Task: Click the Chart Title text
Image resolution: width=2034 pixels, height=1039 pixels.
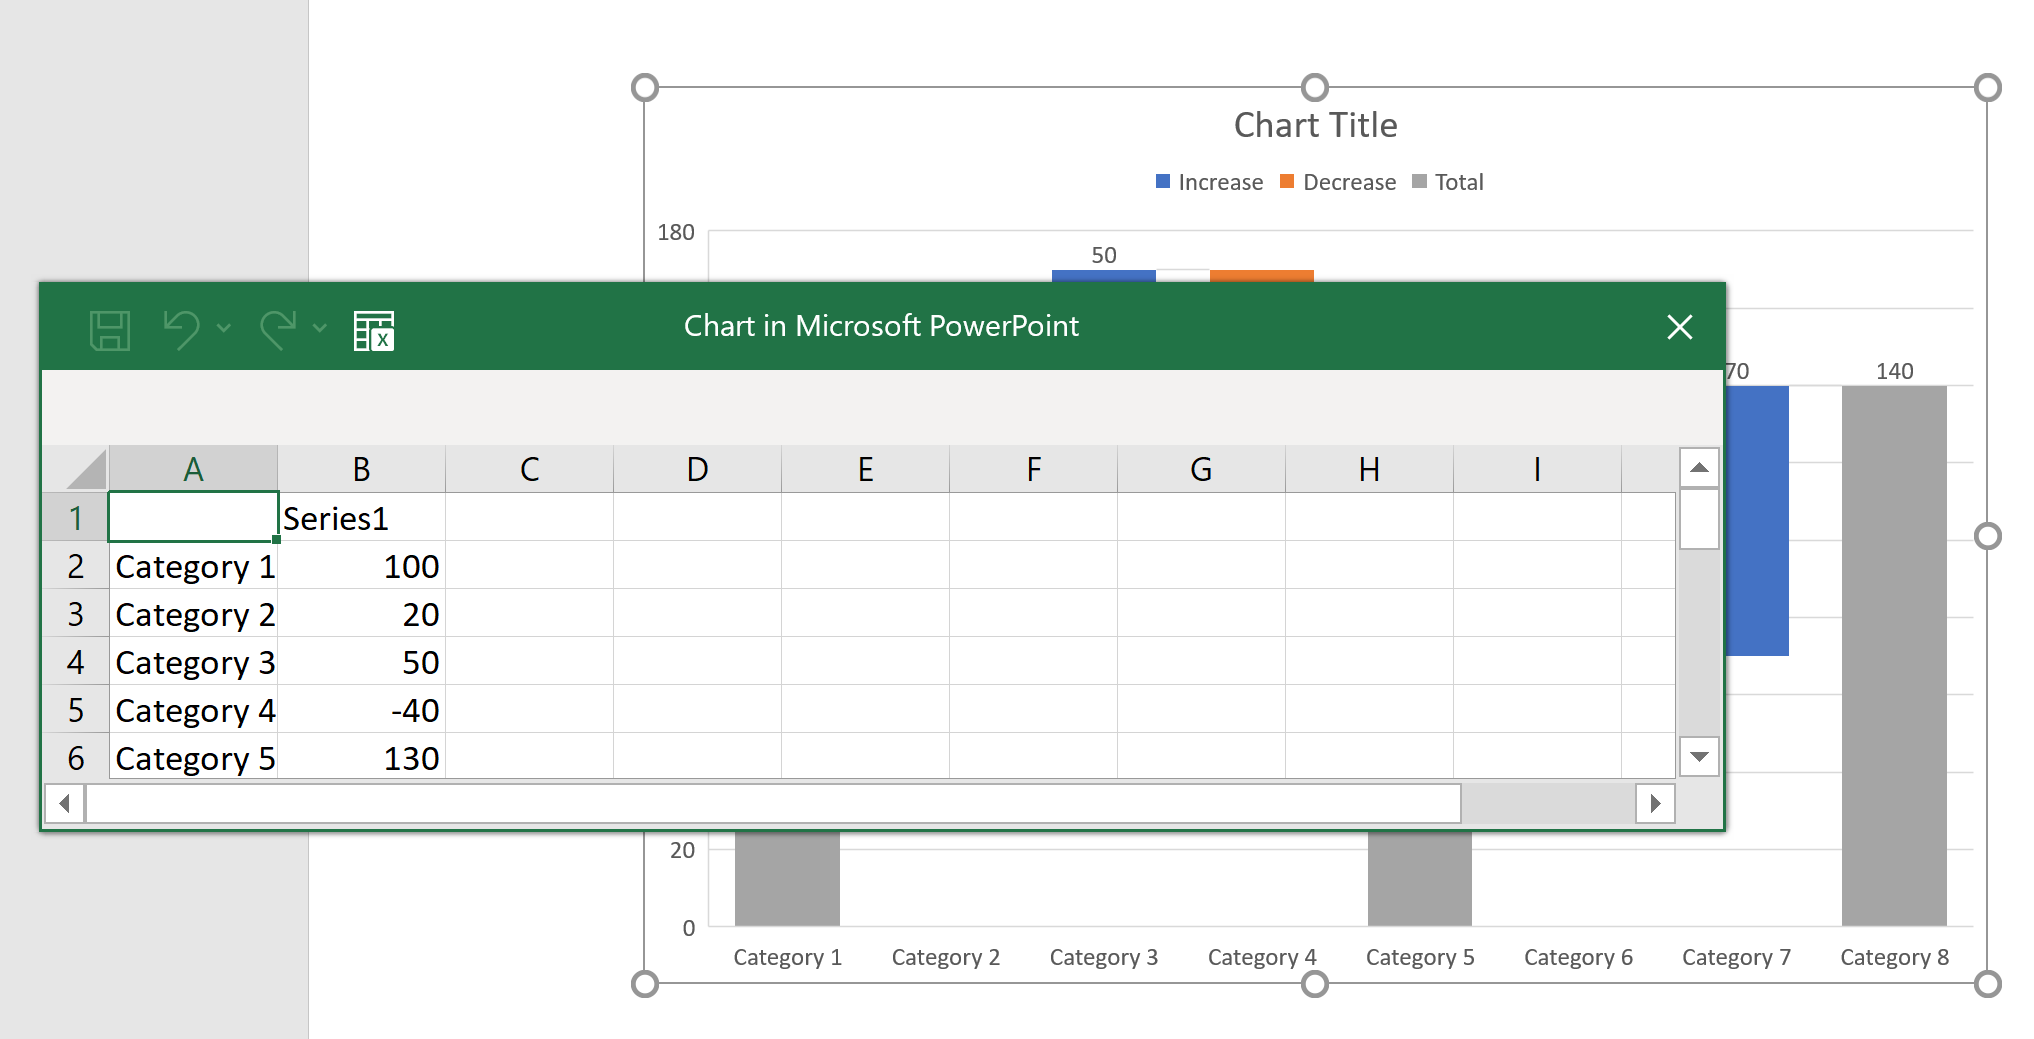Action: [x=1315, y=125]
